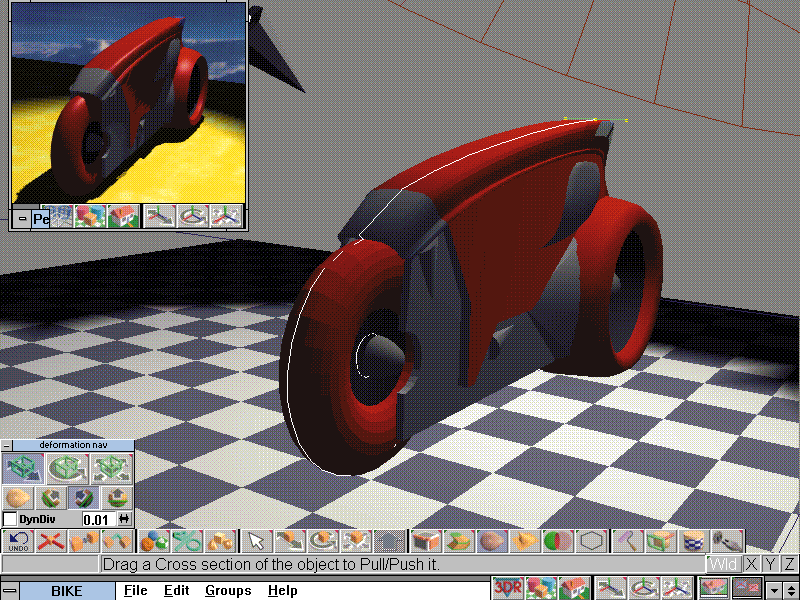This screenshot has width=800, height=600.
Task: Click the Help menu
Action: click(x=282, y=591)
